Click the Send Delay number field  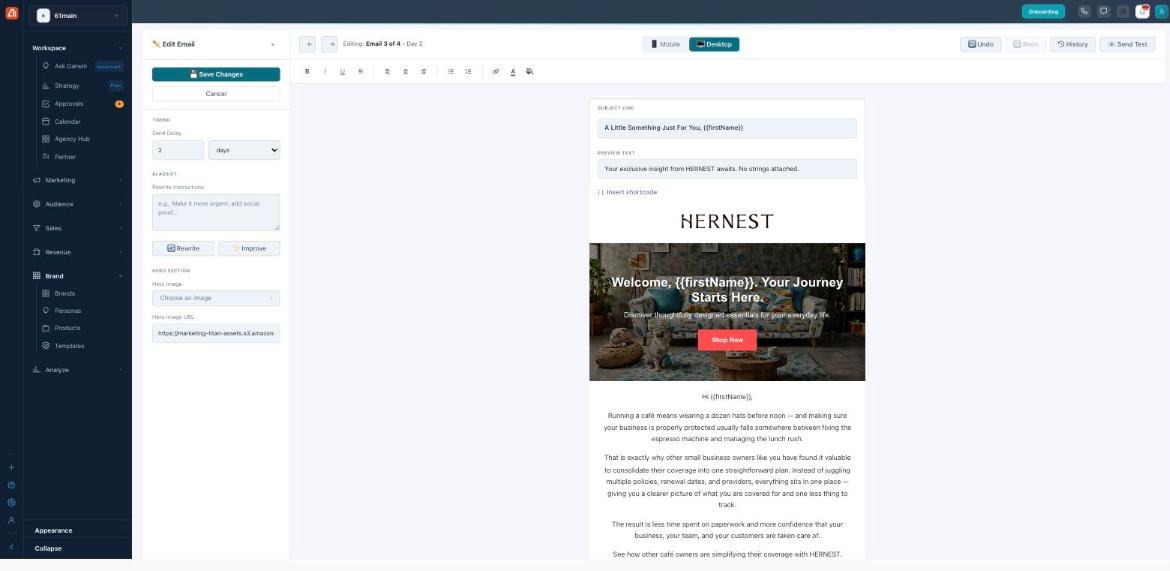(178, 150)
